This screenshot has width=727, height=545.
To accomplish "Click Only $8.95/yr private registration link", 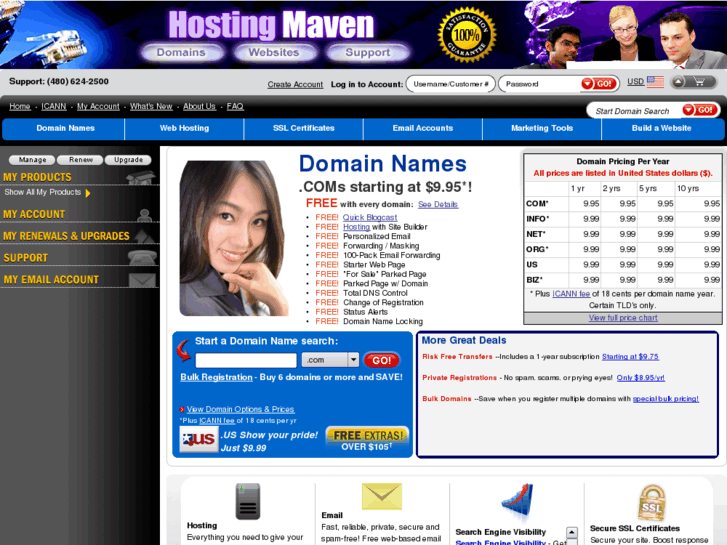I will 640,378.
